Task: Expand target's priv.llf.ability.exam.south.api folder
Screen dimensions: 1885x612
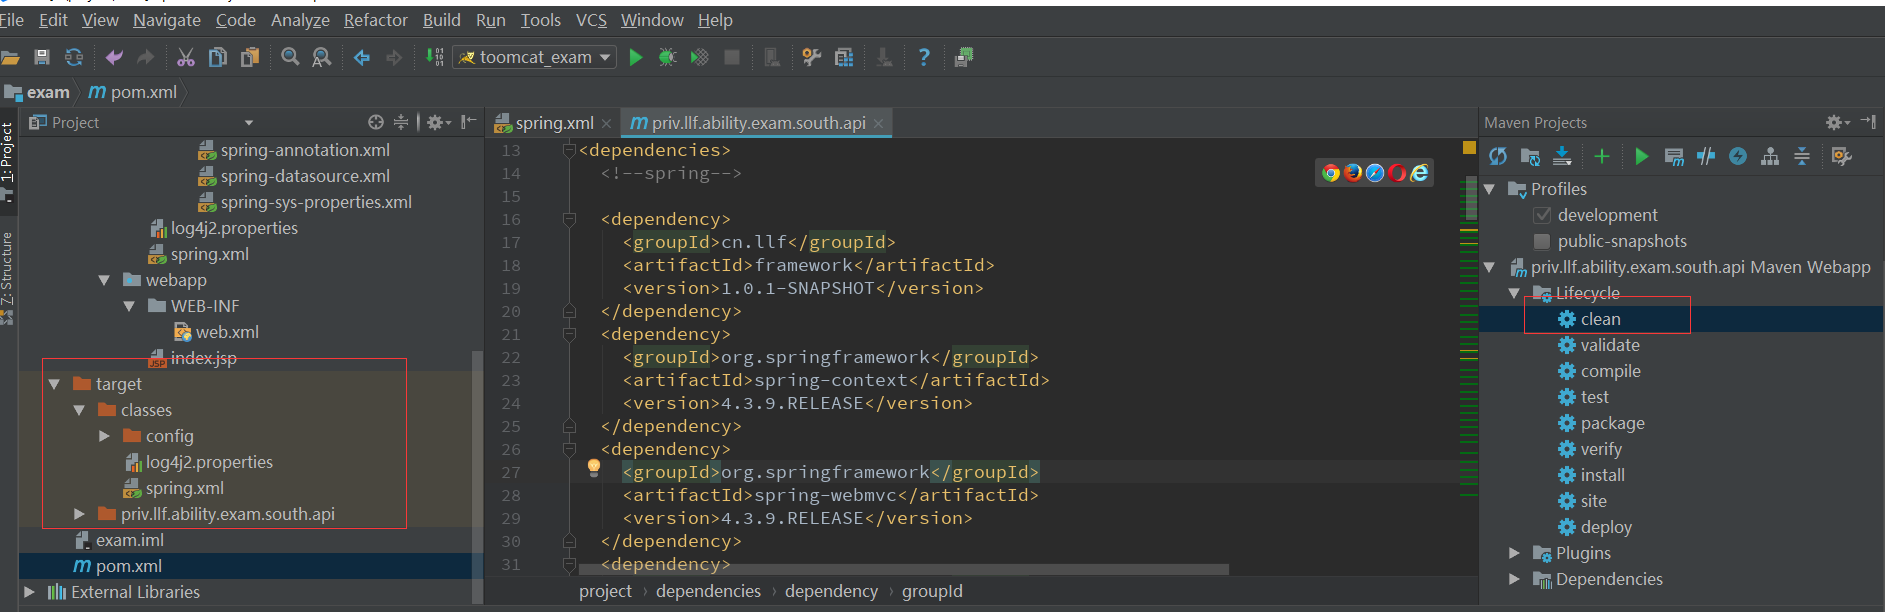Action: (x=79, y=514)
